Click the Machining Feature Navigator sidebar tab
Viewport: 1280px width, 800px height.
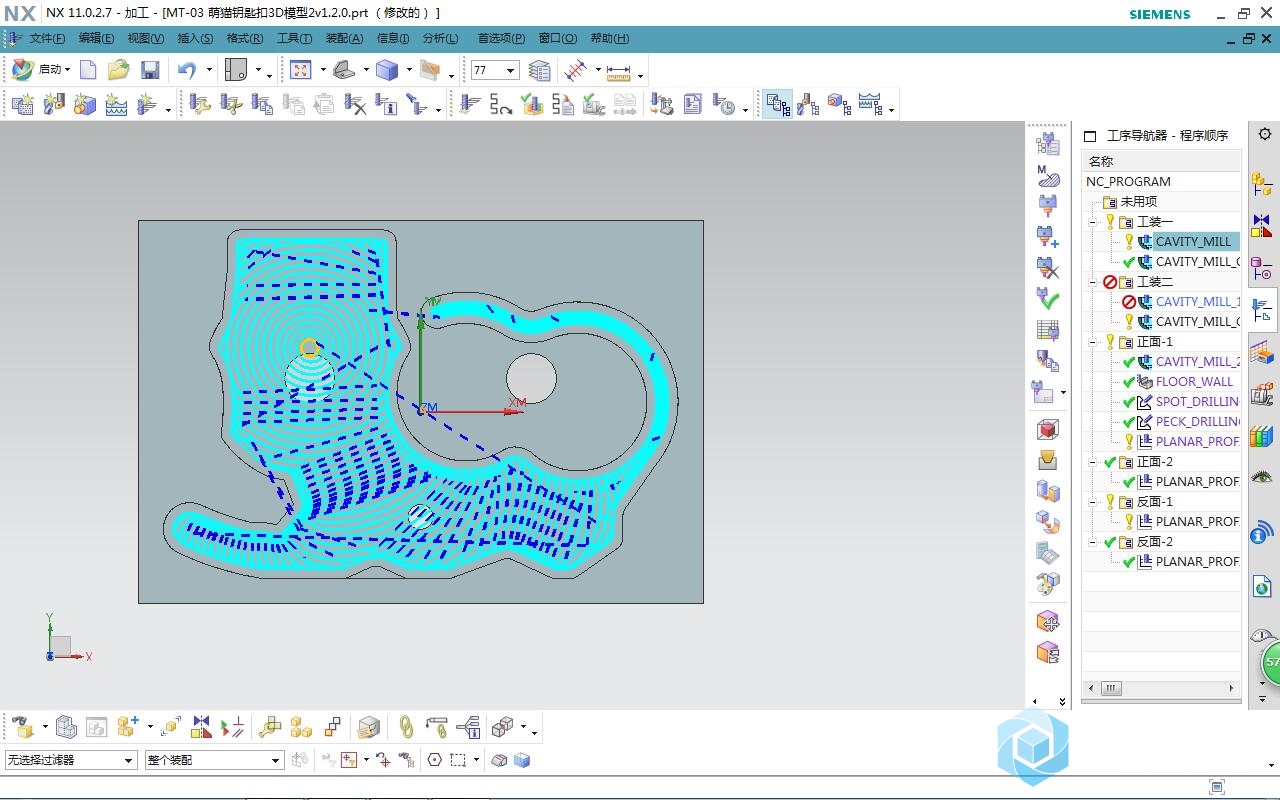(1262, 352)
